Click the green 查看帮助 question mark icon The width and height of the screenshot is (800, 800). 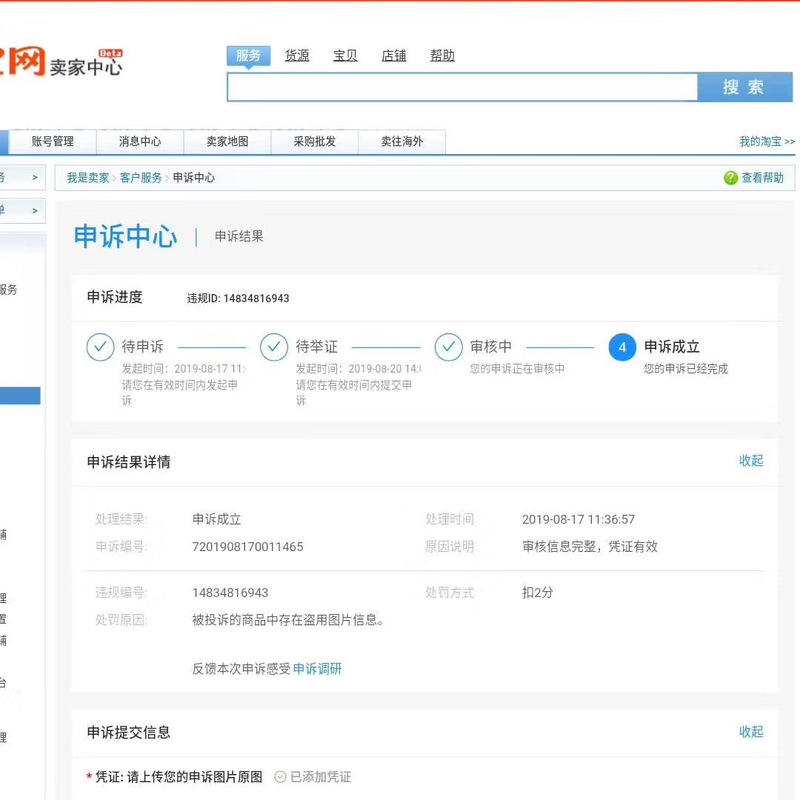point(731,178)
